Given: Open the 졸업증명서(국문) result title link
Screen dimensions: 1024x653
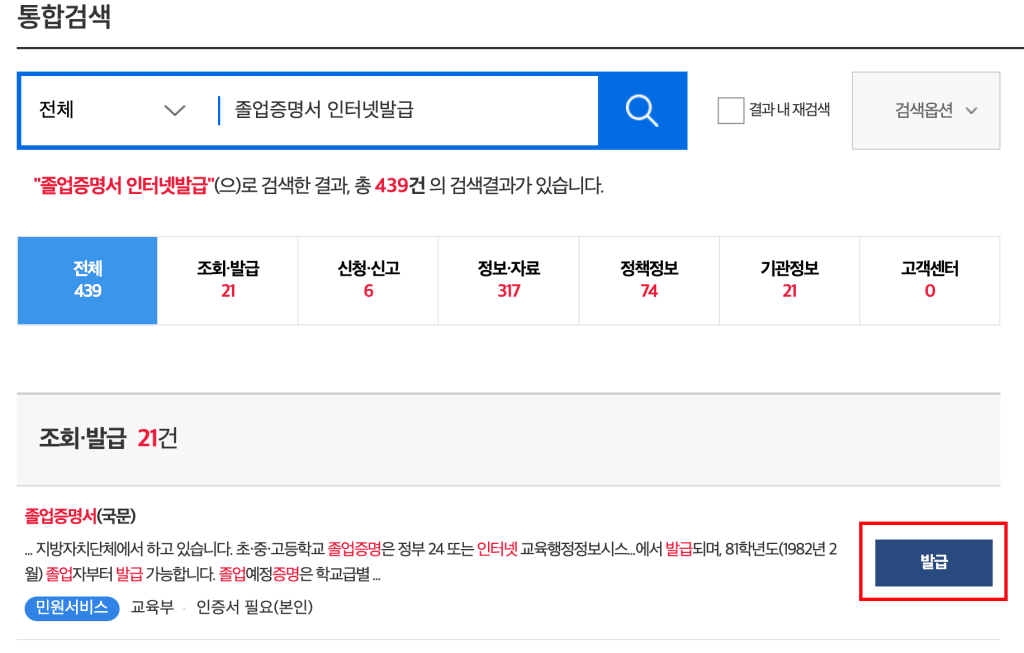Looking at the screenshot, I should coord(80,516).
